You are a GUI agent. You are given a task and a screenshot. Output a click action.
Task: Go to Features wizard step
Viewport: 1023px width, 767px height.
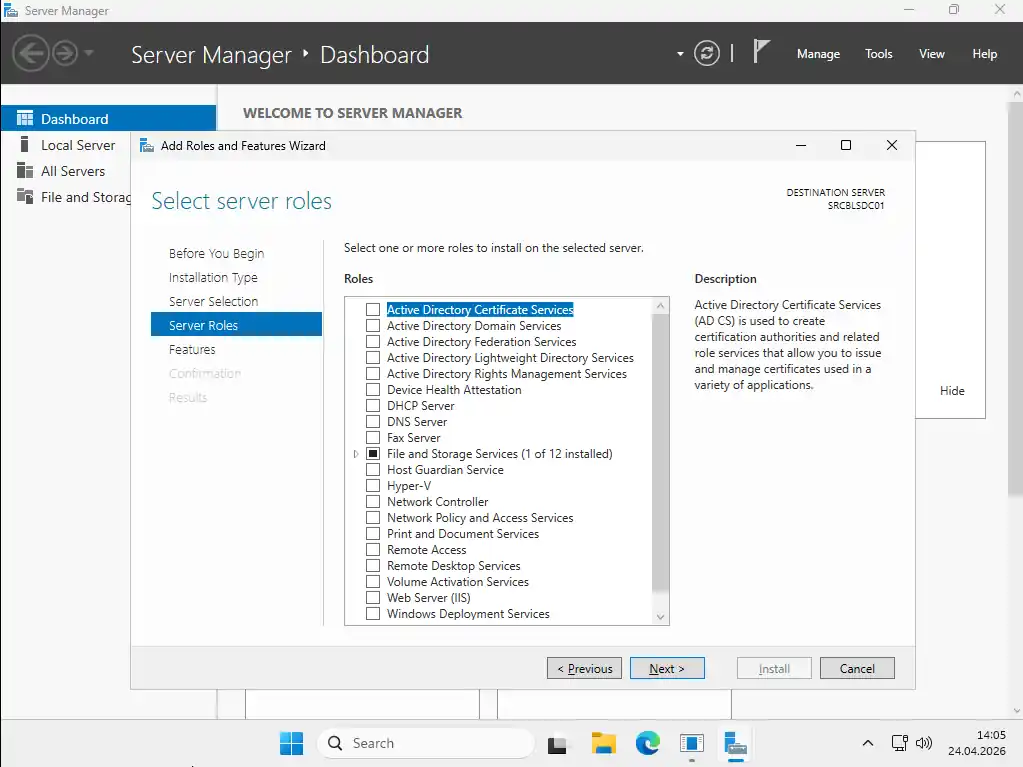point(192,350)
